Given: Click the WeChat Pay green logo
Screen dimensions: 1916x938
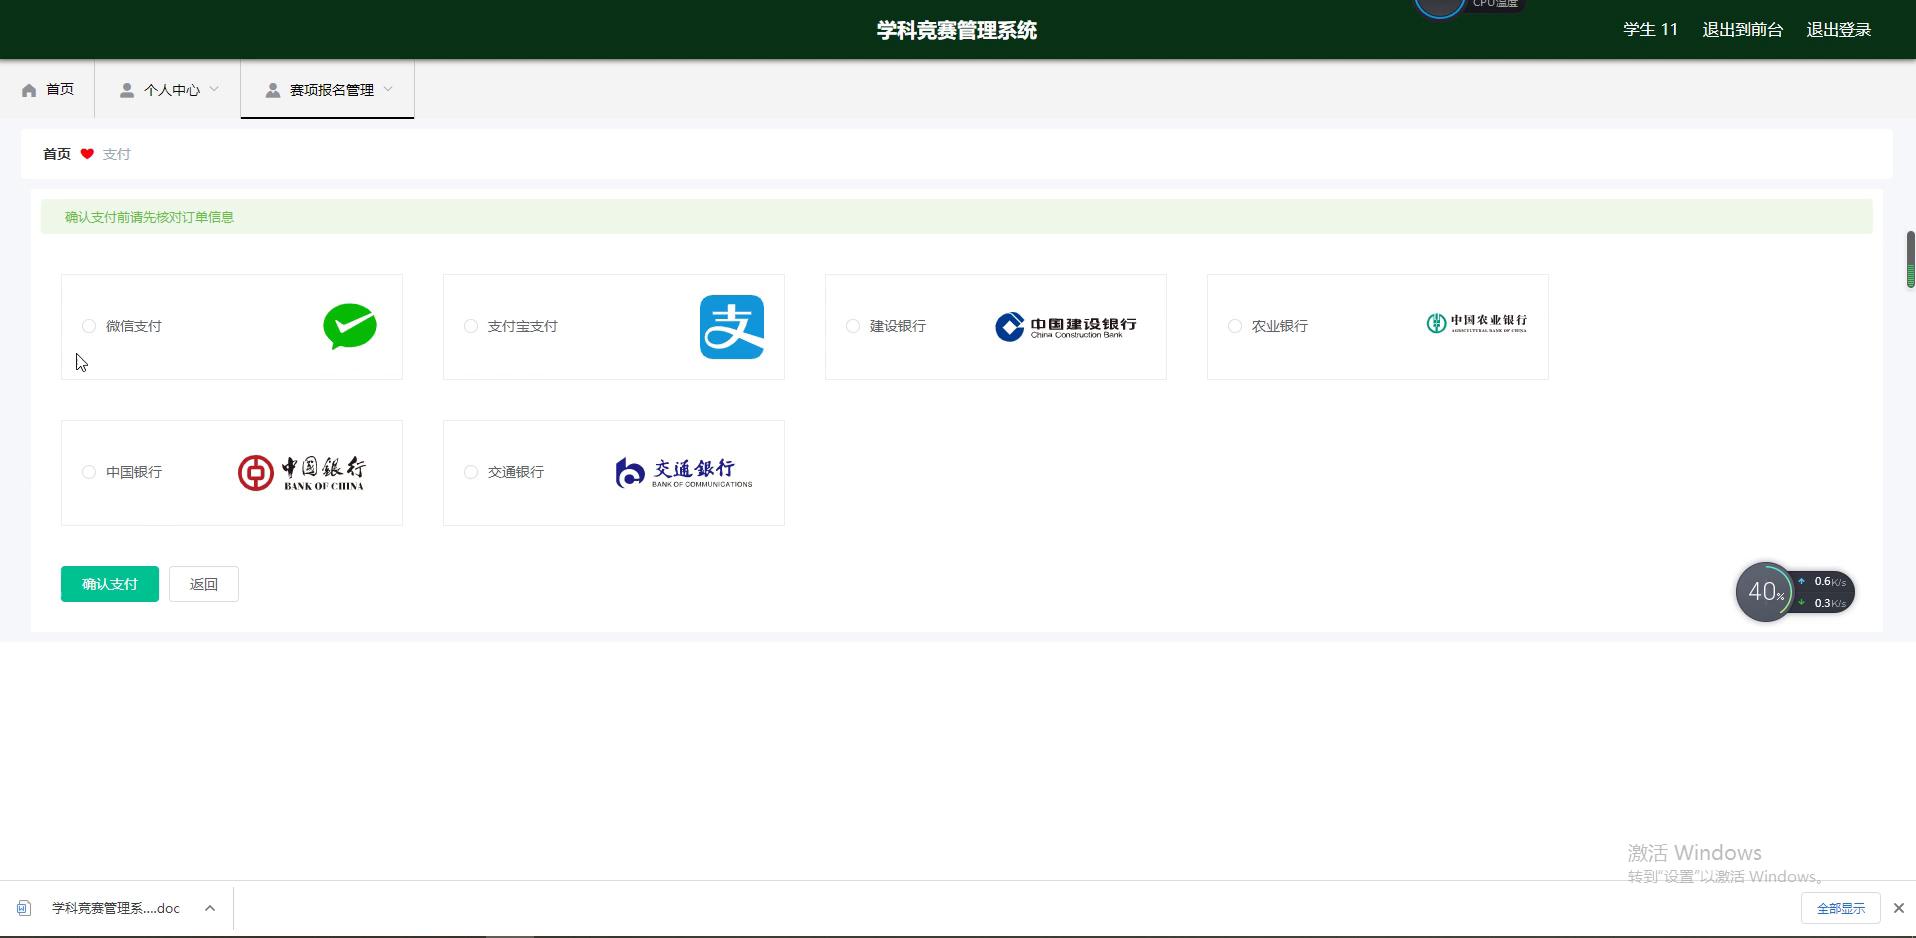Looking at the screenshot, I should coord(349,327).
